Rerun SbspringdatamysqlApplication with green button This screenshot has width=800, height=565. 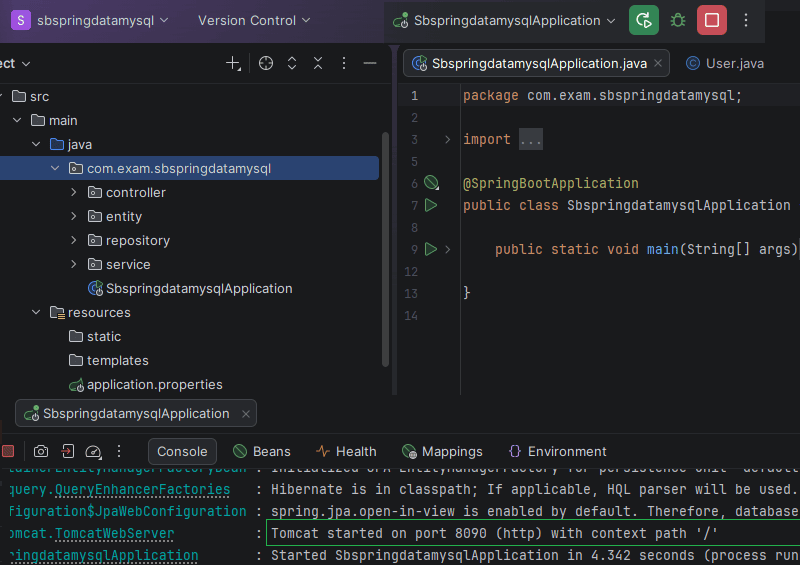(x=643, y=20)
